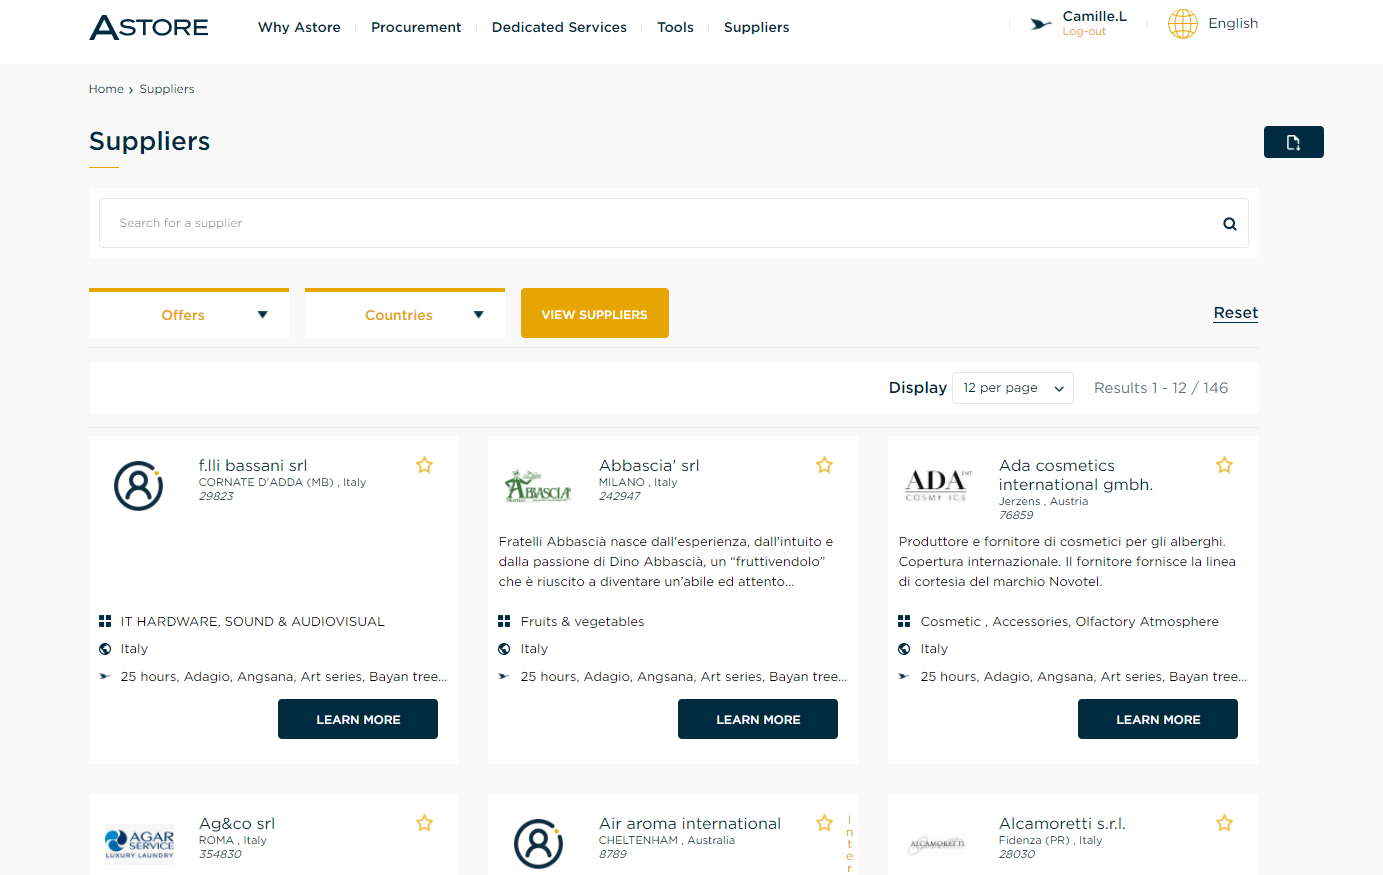Open f.lli bassani srl supplier title
1383x875 pixels.
click(253, 466)
